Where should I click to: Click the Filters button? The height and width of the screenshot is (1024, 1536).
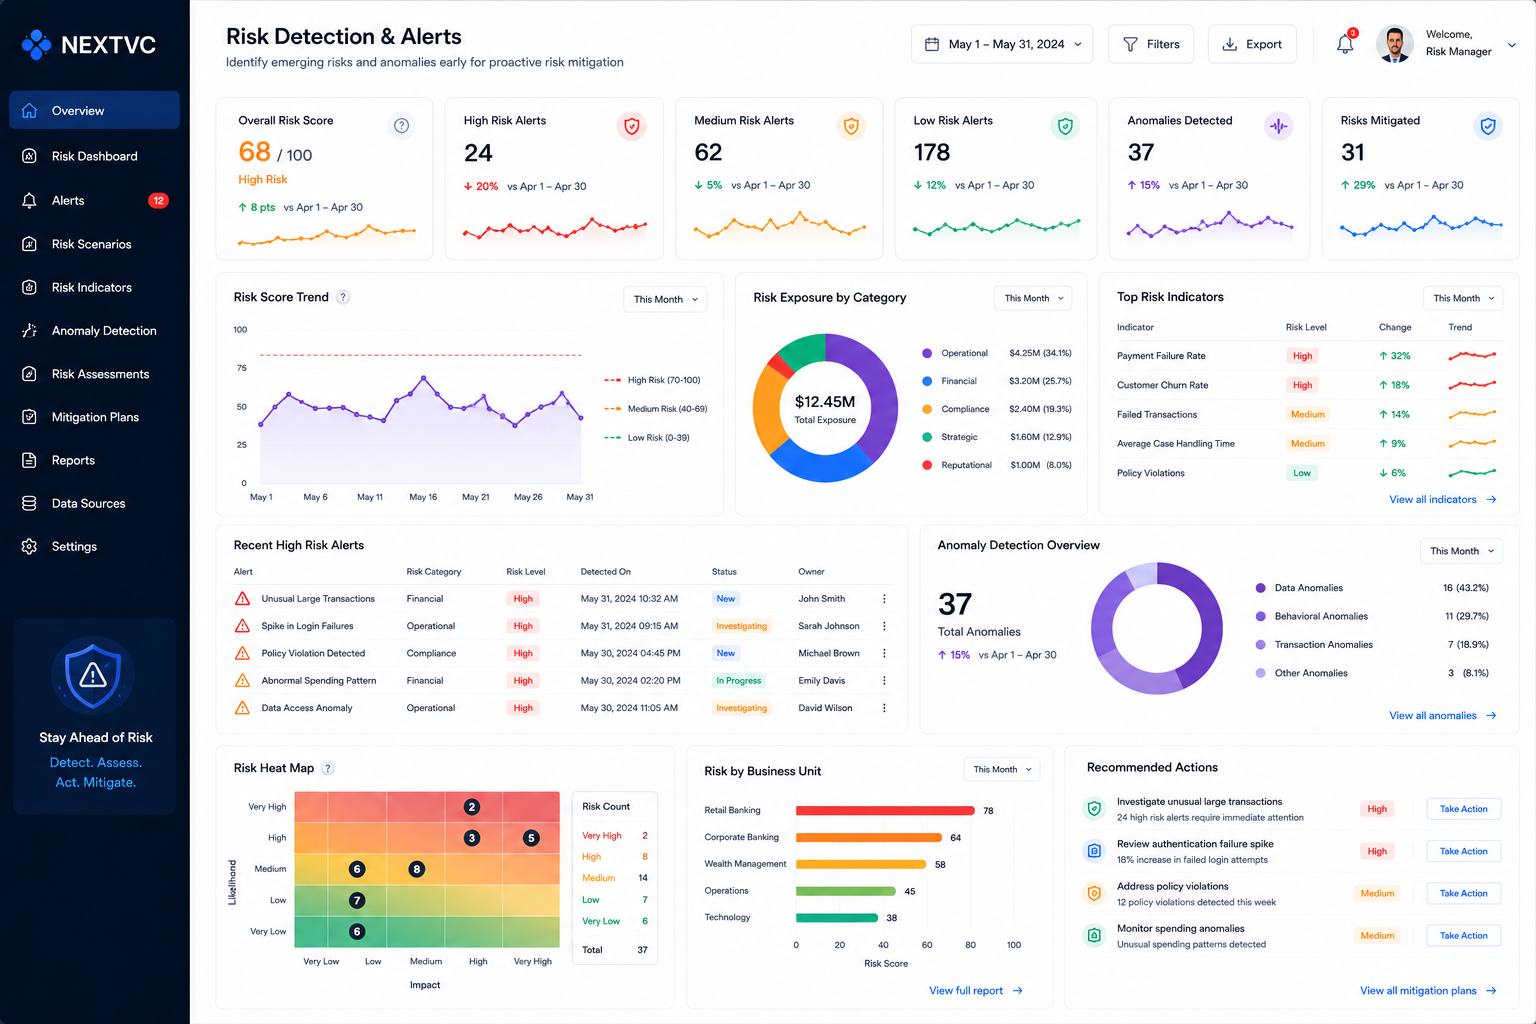point(1151,44)
